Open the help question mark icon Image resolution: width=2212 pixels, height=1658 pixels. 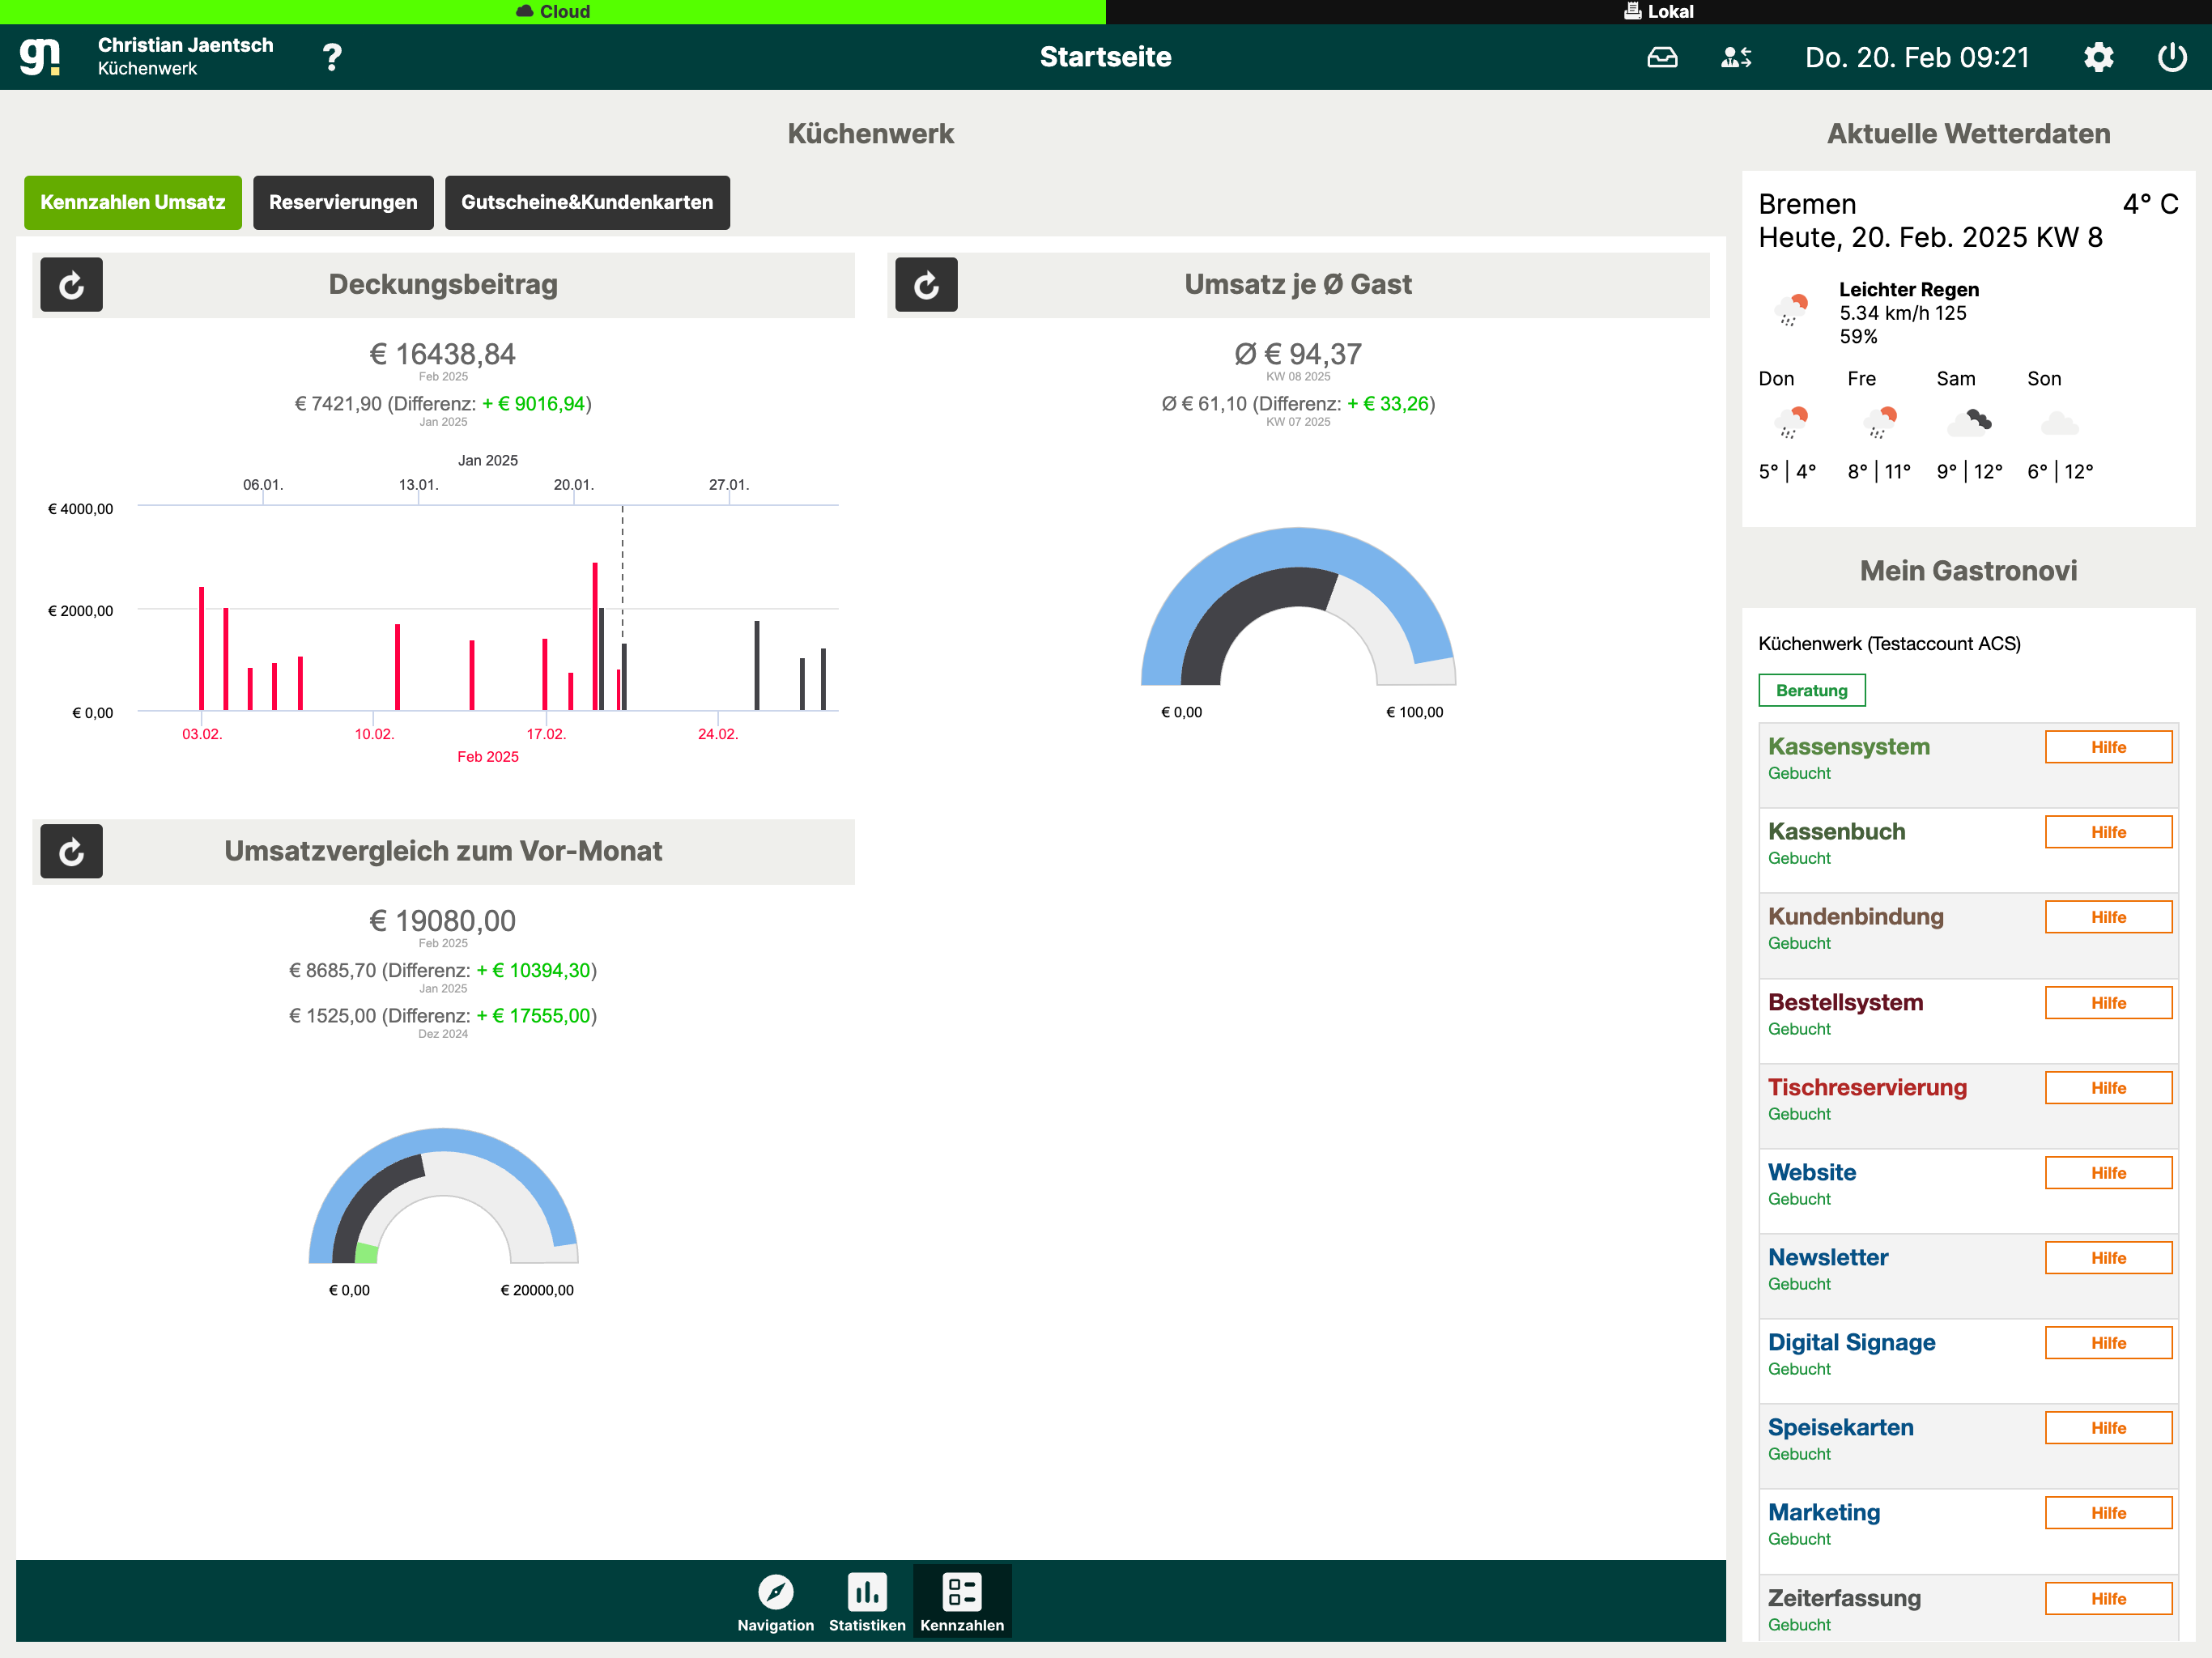coord(332,57)
